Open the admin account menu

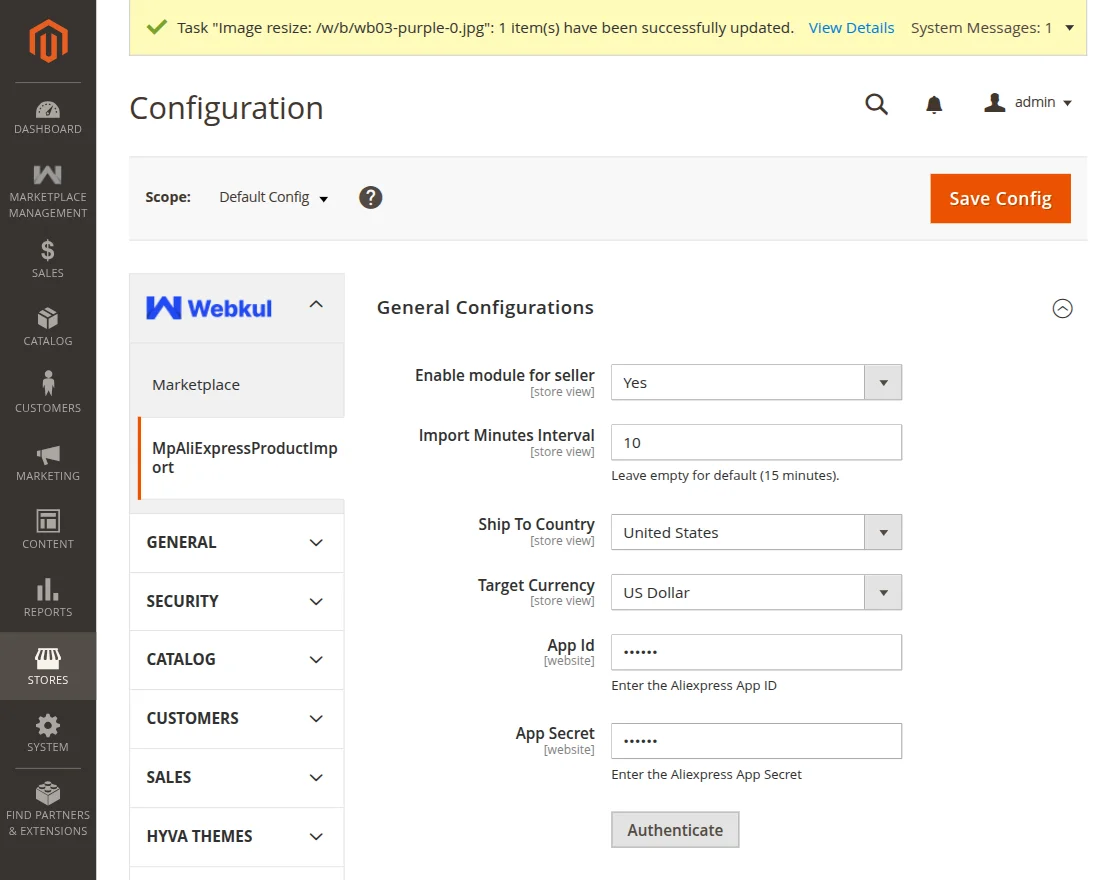[x=1028, y=102]
